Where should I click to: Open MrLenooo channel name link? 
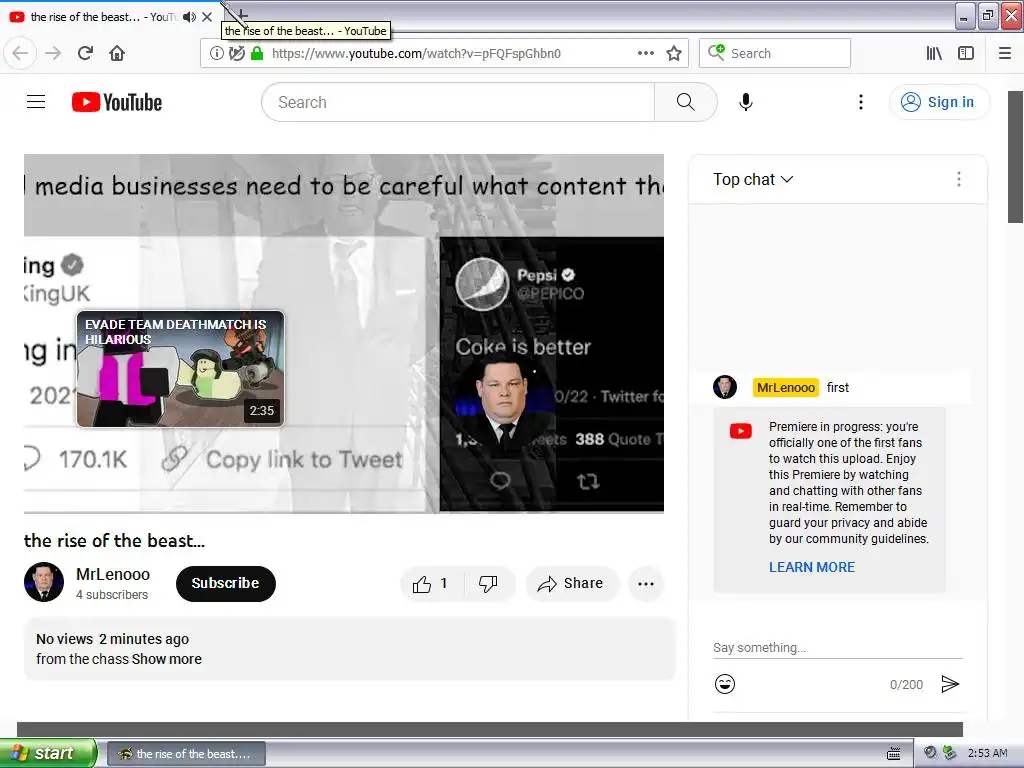112,574
